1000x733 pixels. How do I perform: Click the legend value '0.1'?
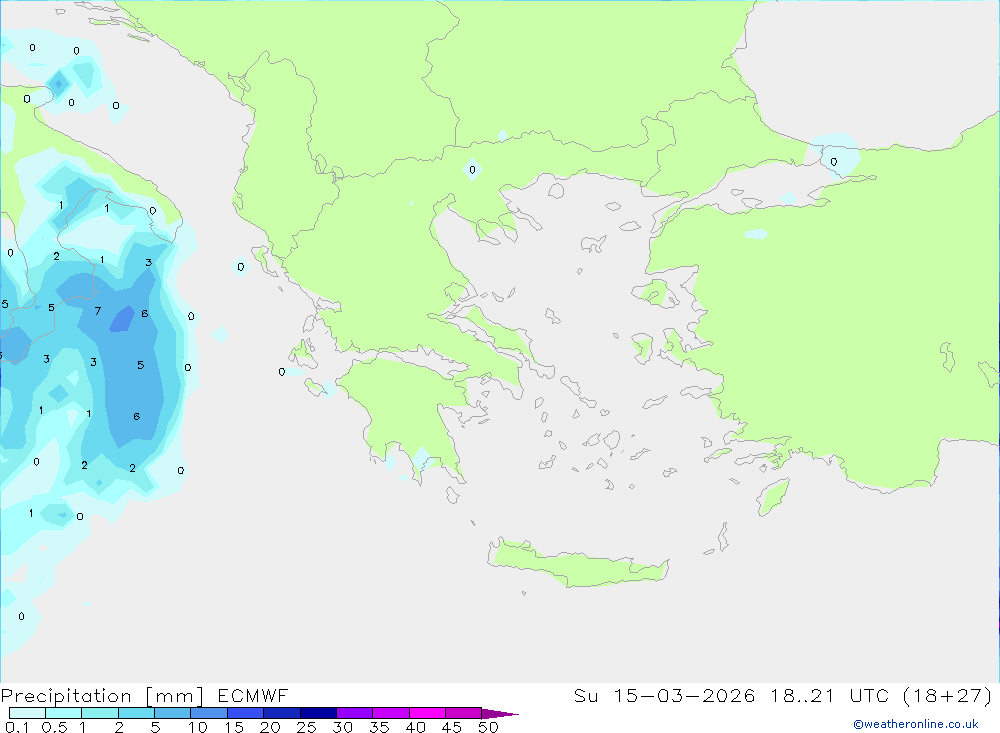tap(17, 727)
